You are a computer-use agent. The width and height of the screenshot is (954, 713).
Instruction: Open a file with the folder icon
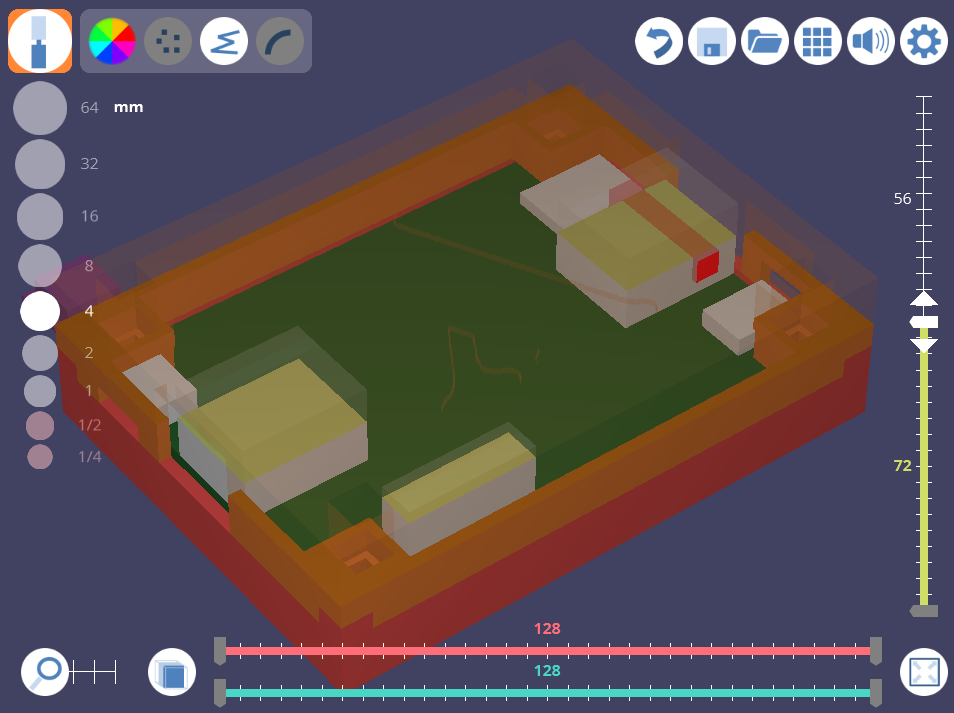(x=765, y=42)
